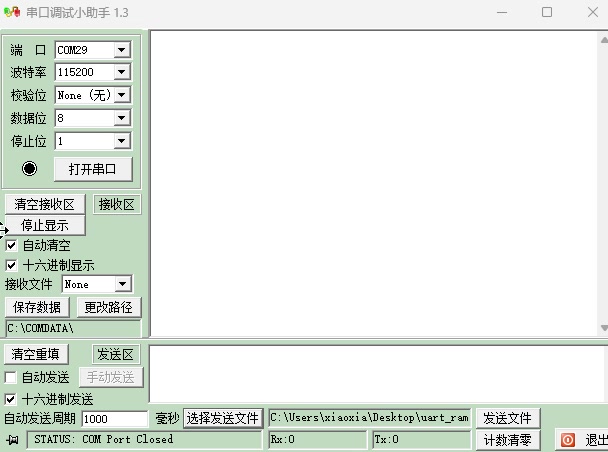Click the pin icon in status bar
Screen dimensions: 608x452
[13, 440]
